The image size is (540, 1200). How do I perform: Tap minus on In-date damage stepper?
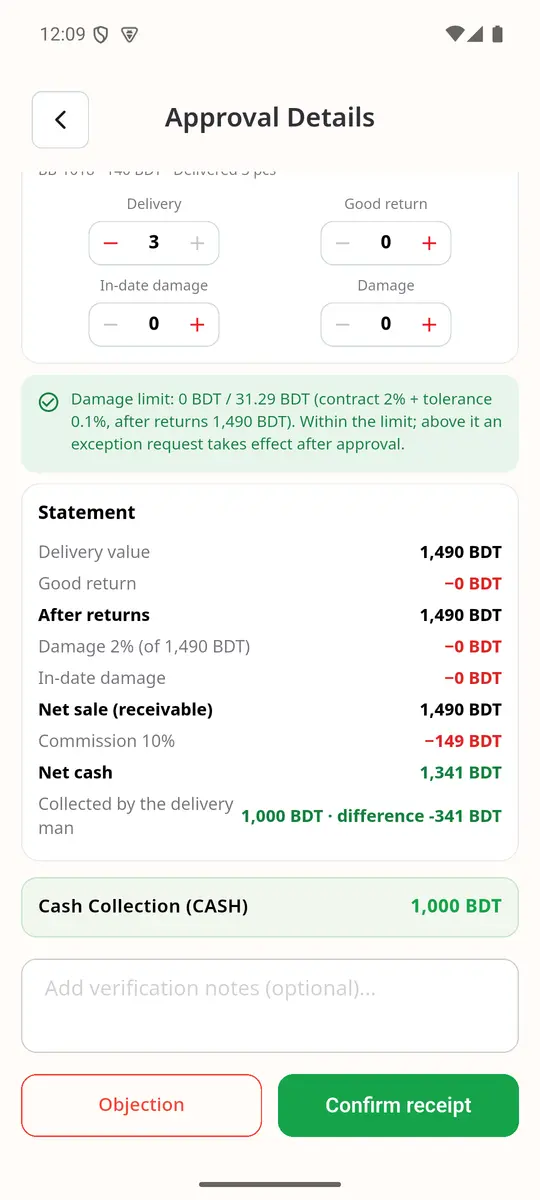click(111, 325)
